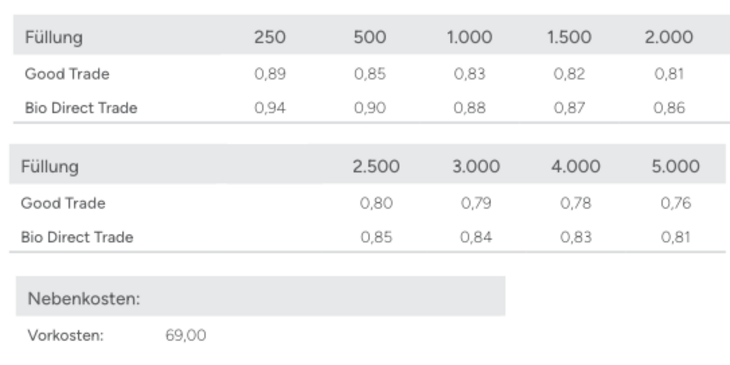Select the 2.500 quantity column header
730x365 pixels.
click(x=376, y=166)
